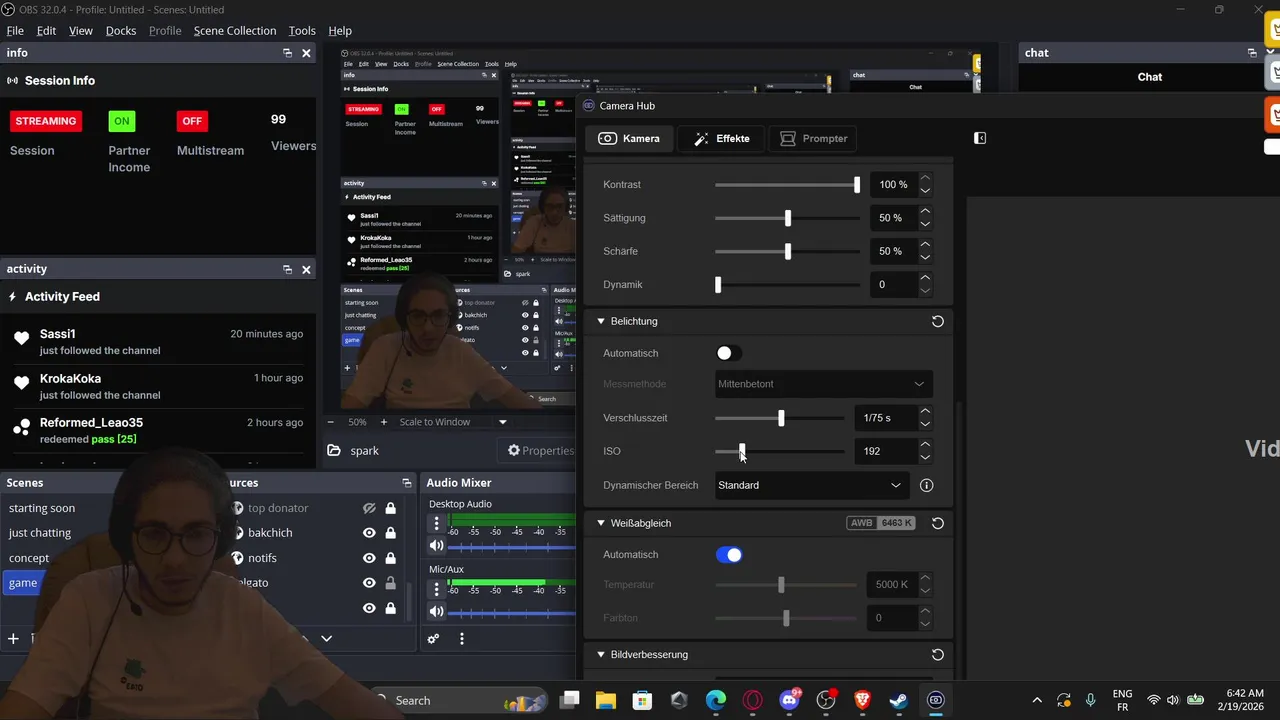1280x720 pixels.
Task: Collapse the Belichtung section
Action: (601, 321)
